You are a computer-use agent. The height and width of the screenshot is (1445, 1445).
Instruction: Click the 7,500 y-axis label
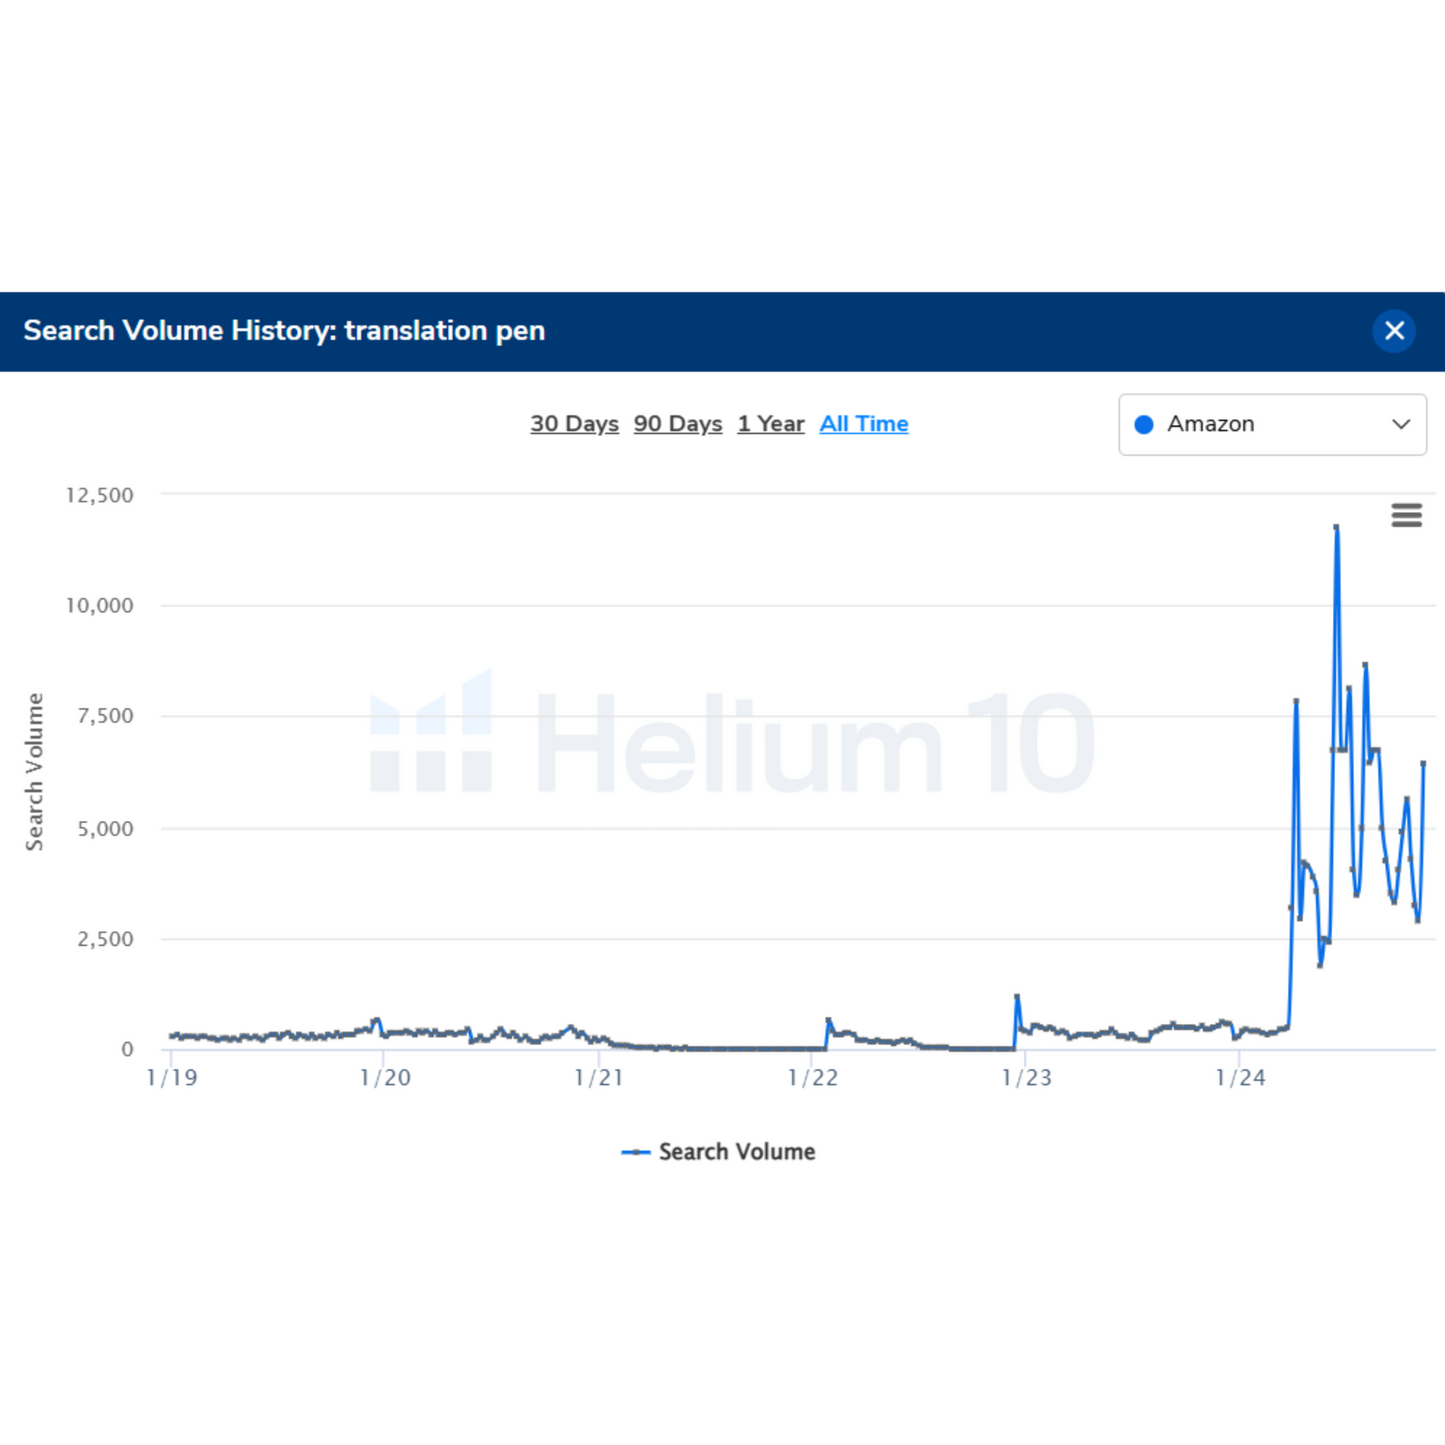pos(105,716)
